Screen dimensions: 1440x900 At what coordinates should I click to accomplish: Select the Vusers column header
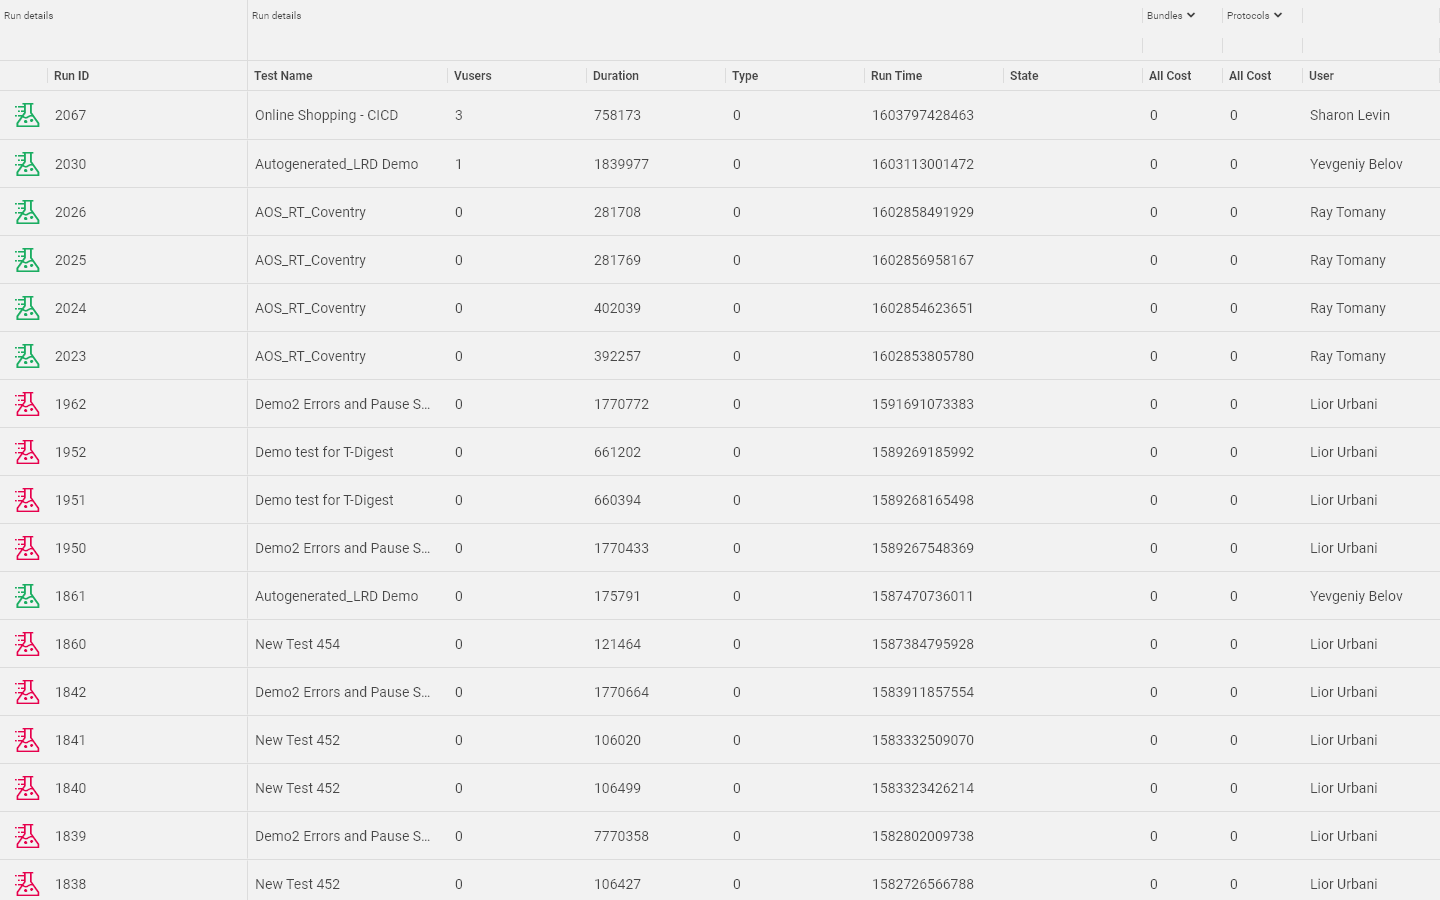473,76
